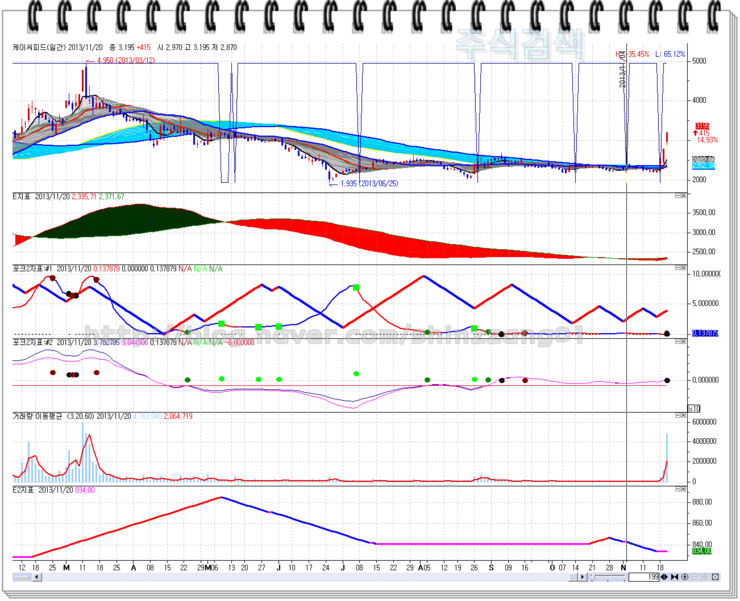
Task: Click the N month label on the date axis
Action: (623, 567)
